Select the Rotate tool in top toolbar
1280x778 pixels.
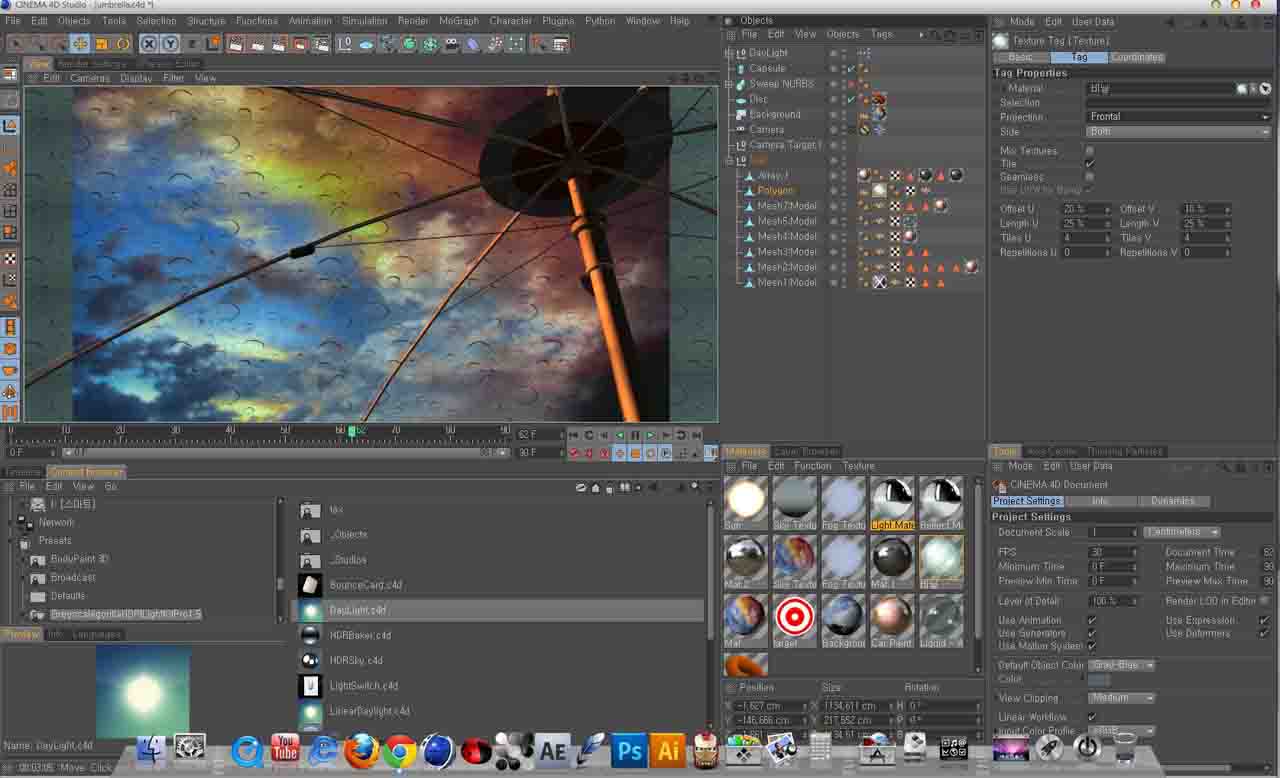[x=123, y=44]
